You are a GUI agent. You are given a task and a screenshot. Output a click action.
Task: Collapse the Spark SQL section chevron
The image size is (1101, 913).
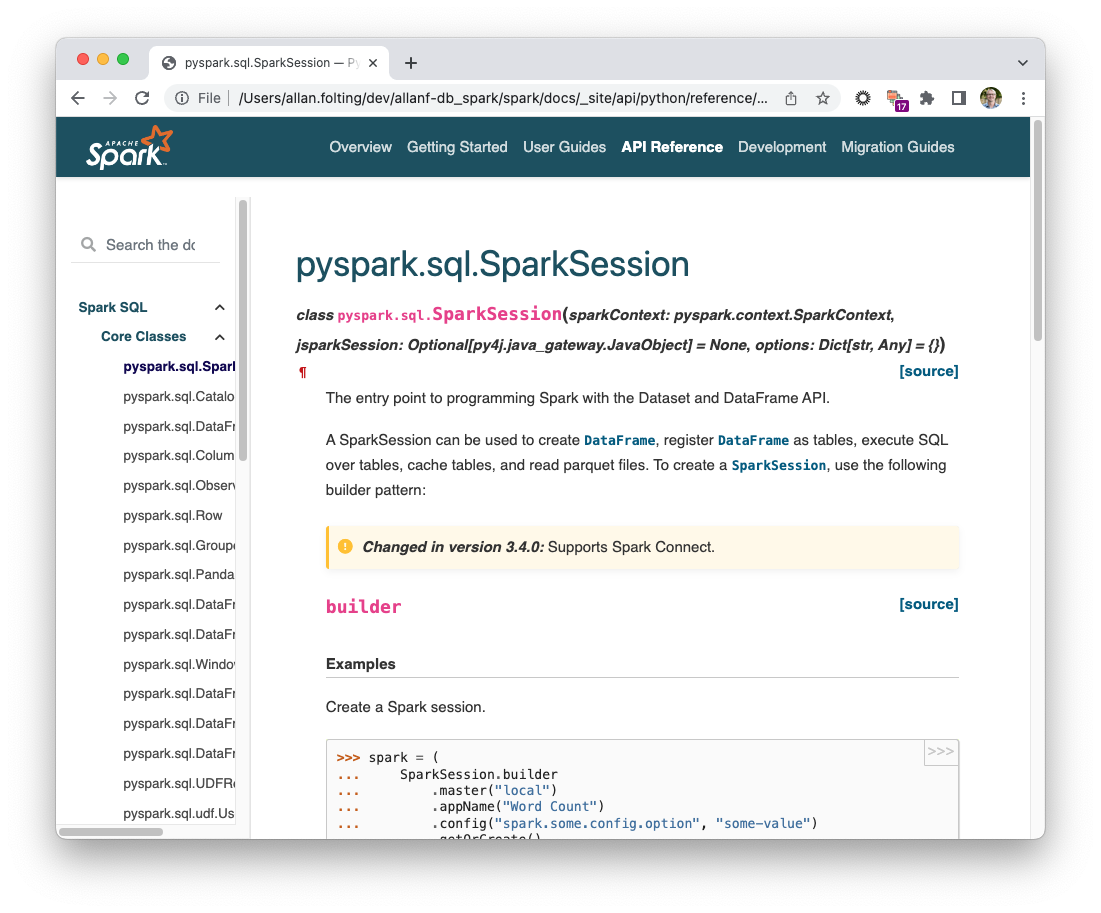tap(220, 308)
